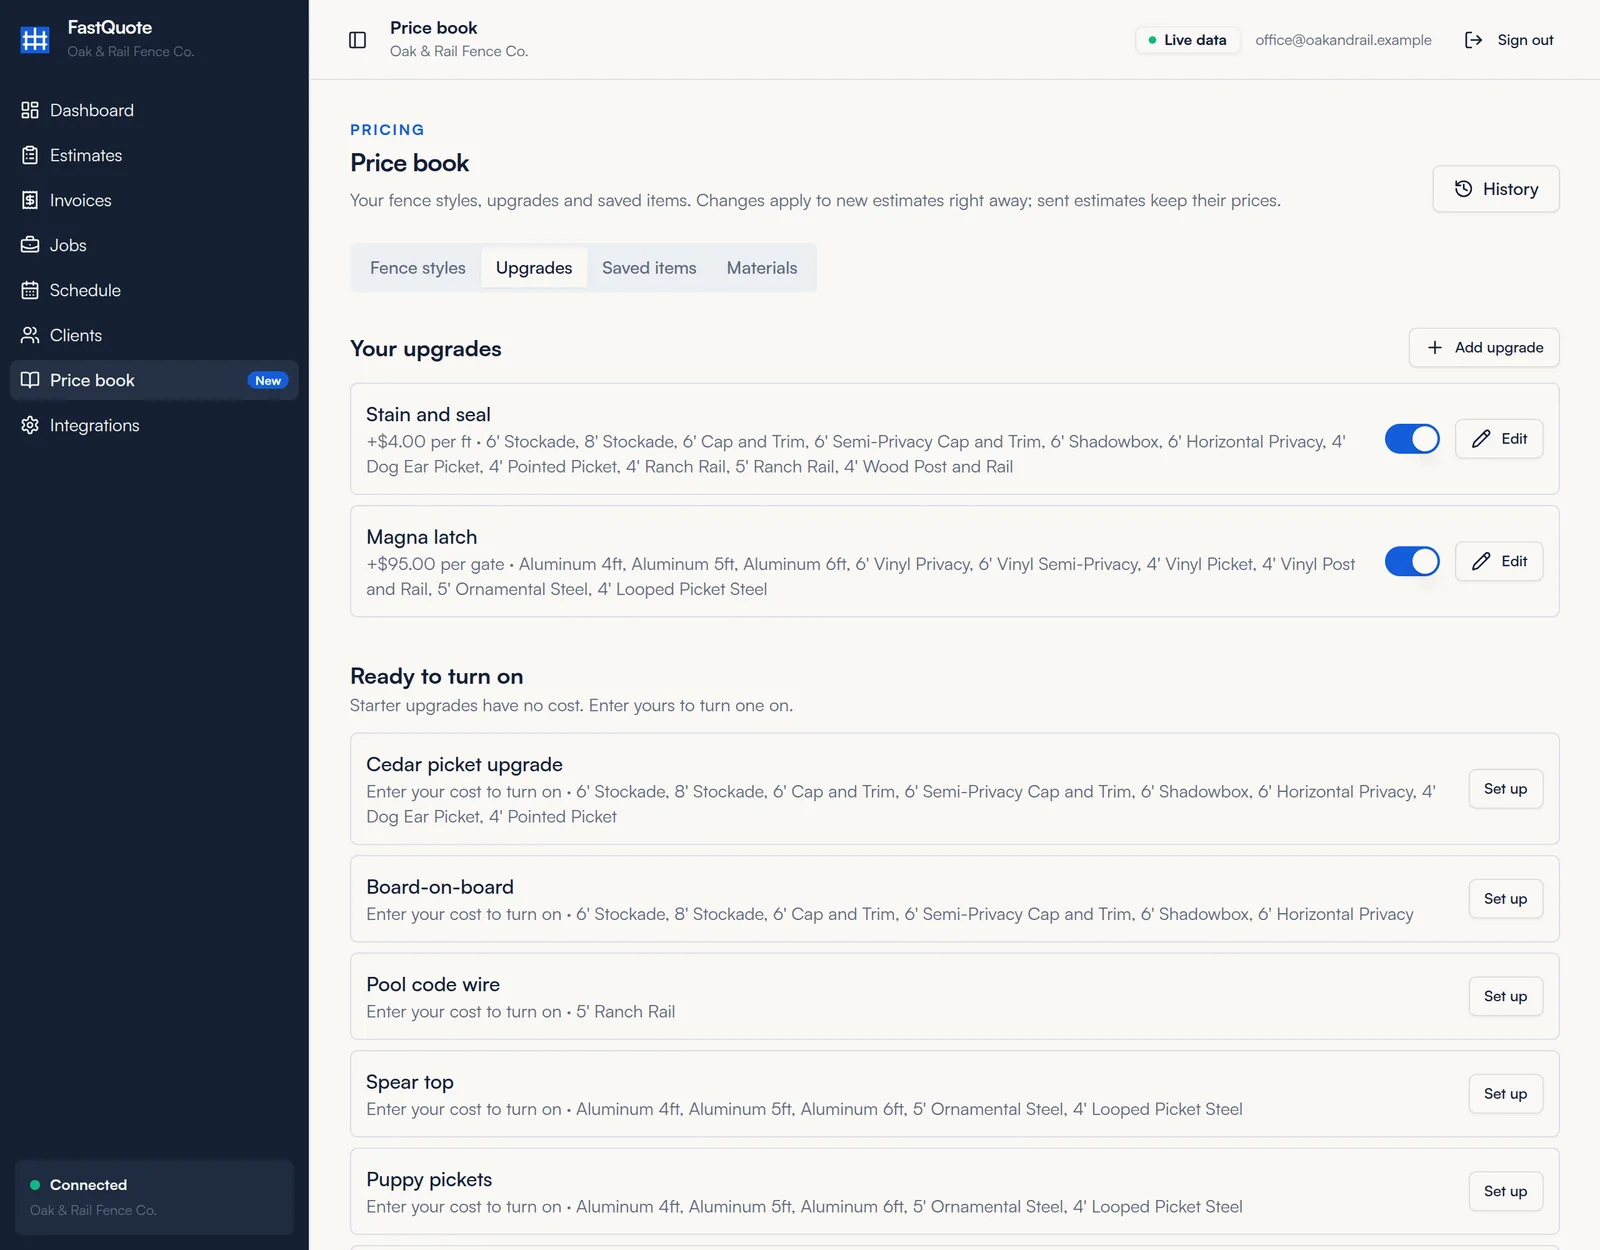Open Dashboard from the sidebar
The image size is (1600, 1250).
(x=154, y=110)
